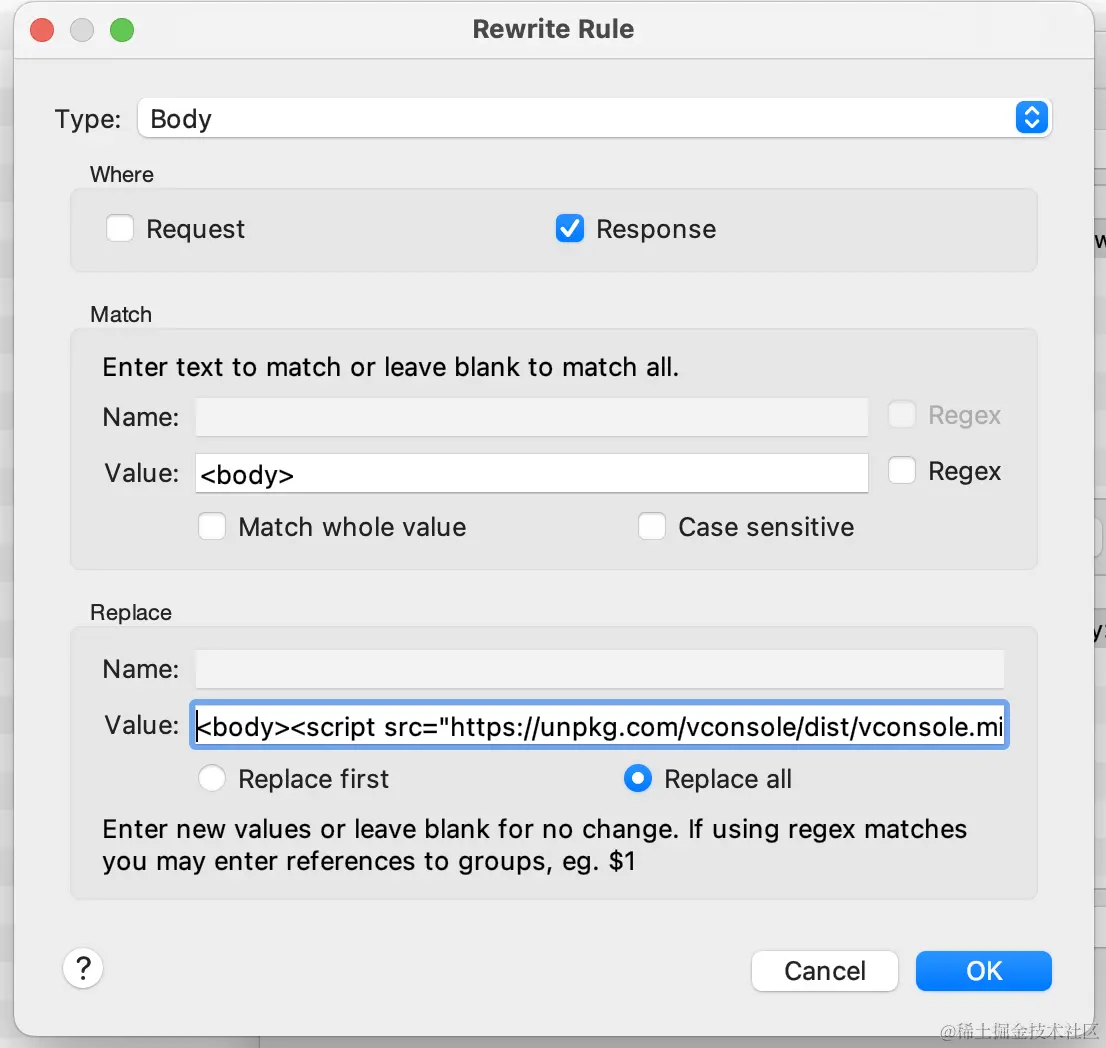Viewport: 1106px width, 1048px height.
Task: Click the green zoom window button
Action: [x=122, y=30]
